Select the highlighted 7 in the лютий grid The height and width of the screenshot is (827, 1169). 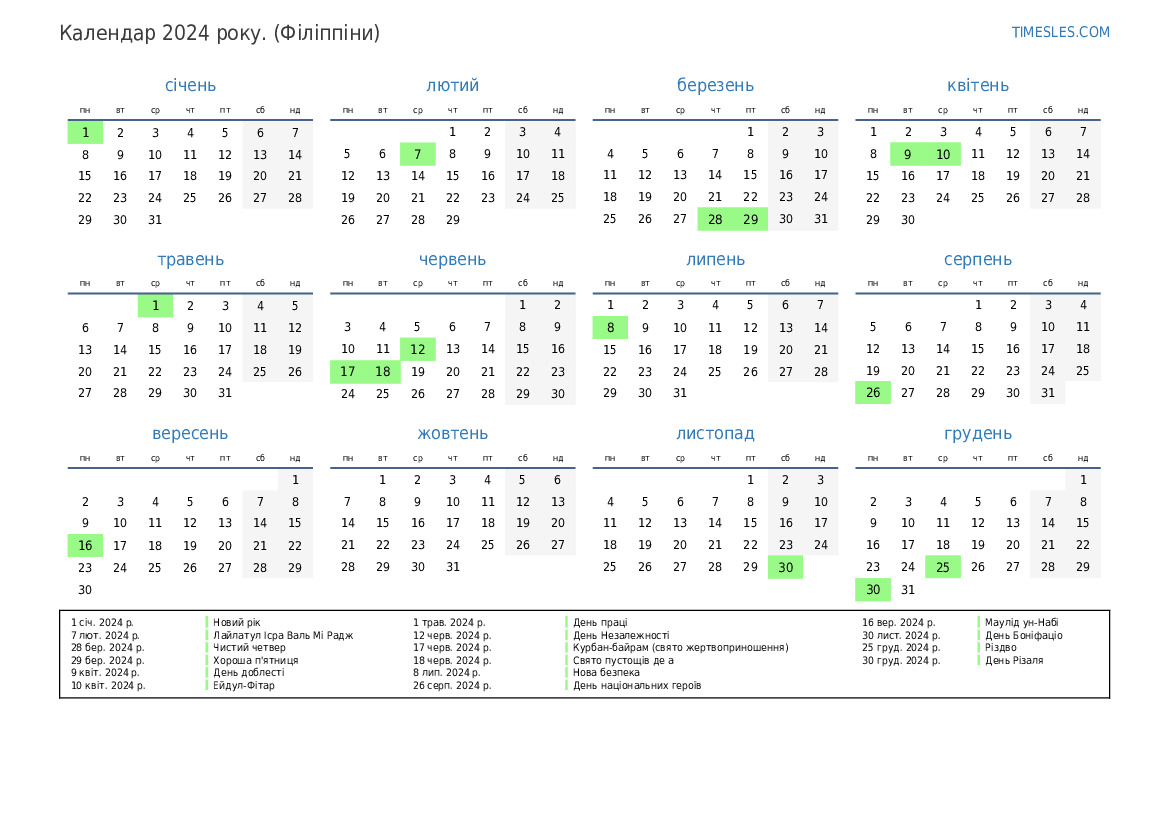pos(418,154)
